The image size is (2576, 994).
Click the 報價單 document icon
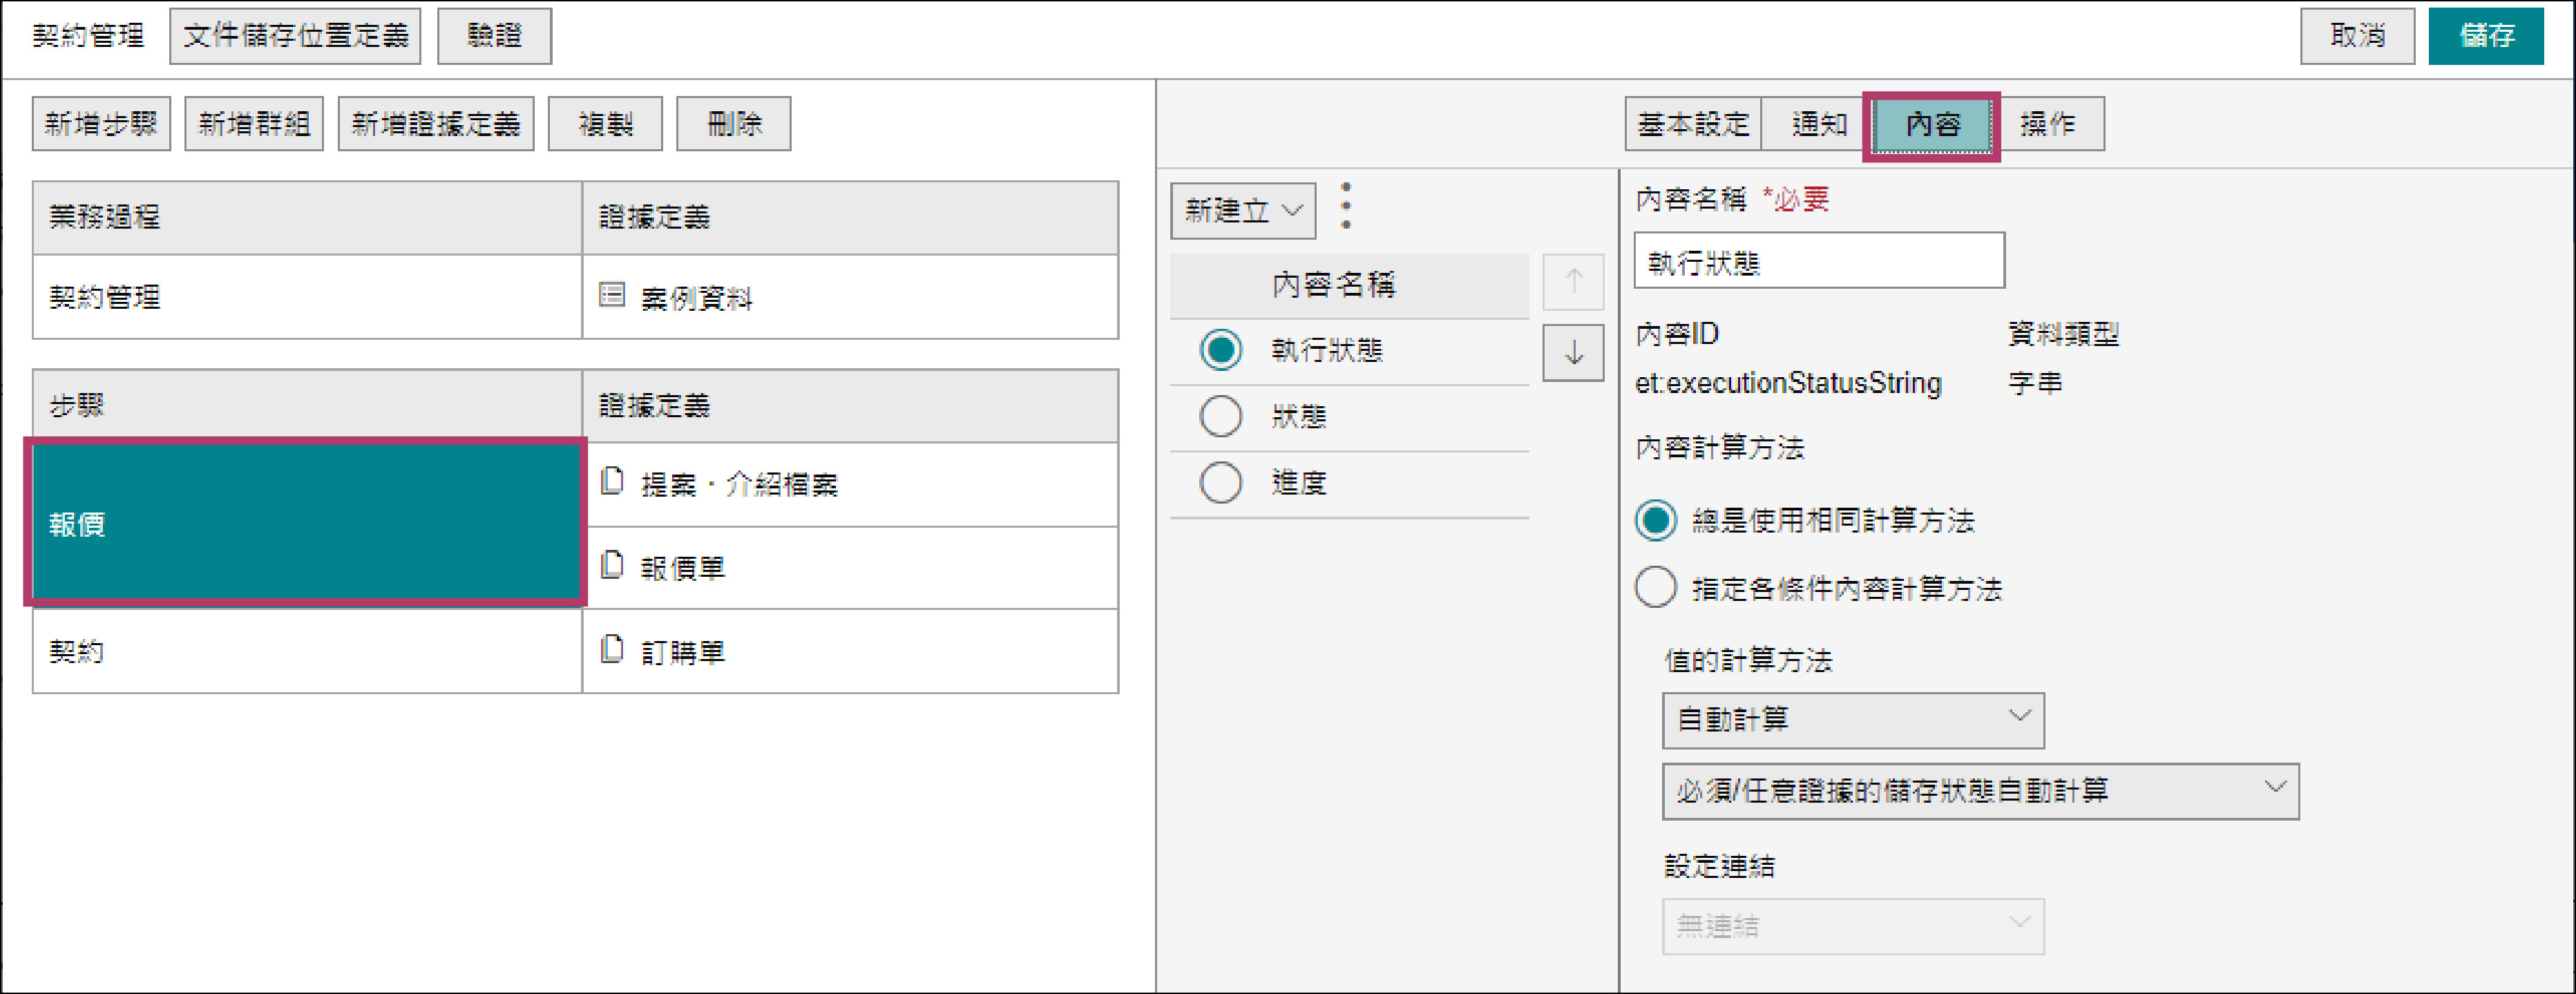point(611,566)
